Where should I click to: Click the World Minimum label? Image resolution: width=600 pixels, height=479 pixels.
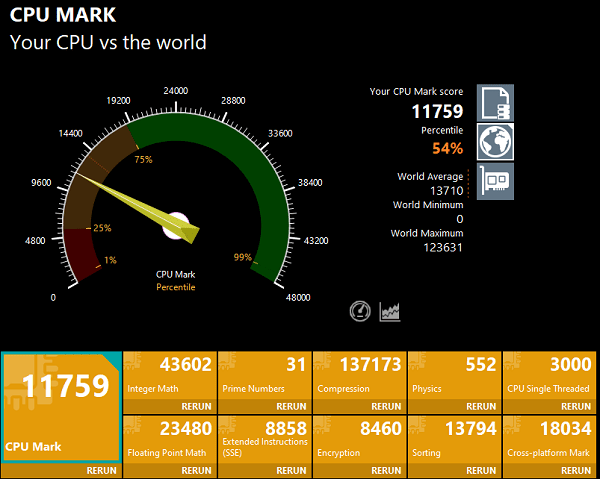(428, 205)
